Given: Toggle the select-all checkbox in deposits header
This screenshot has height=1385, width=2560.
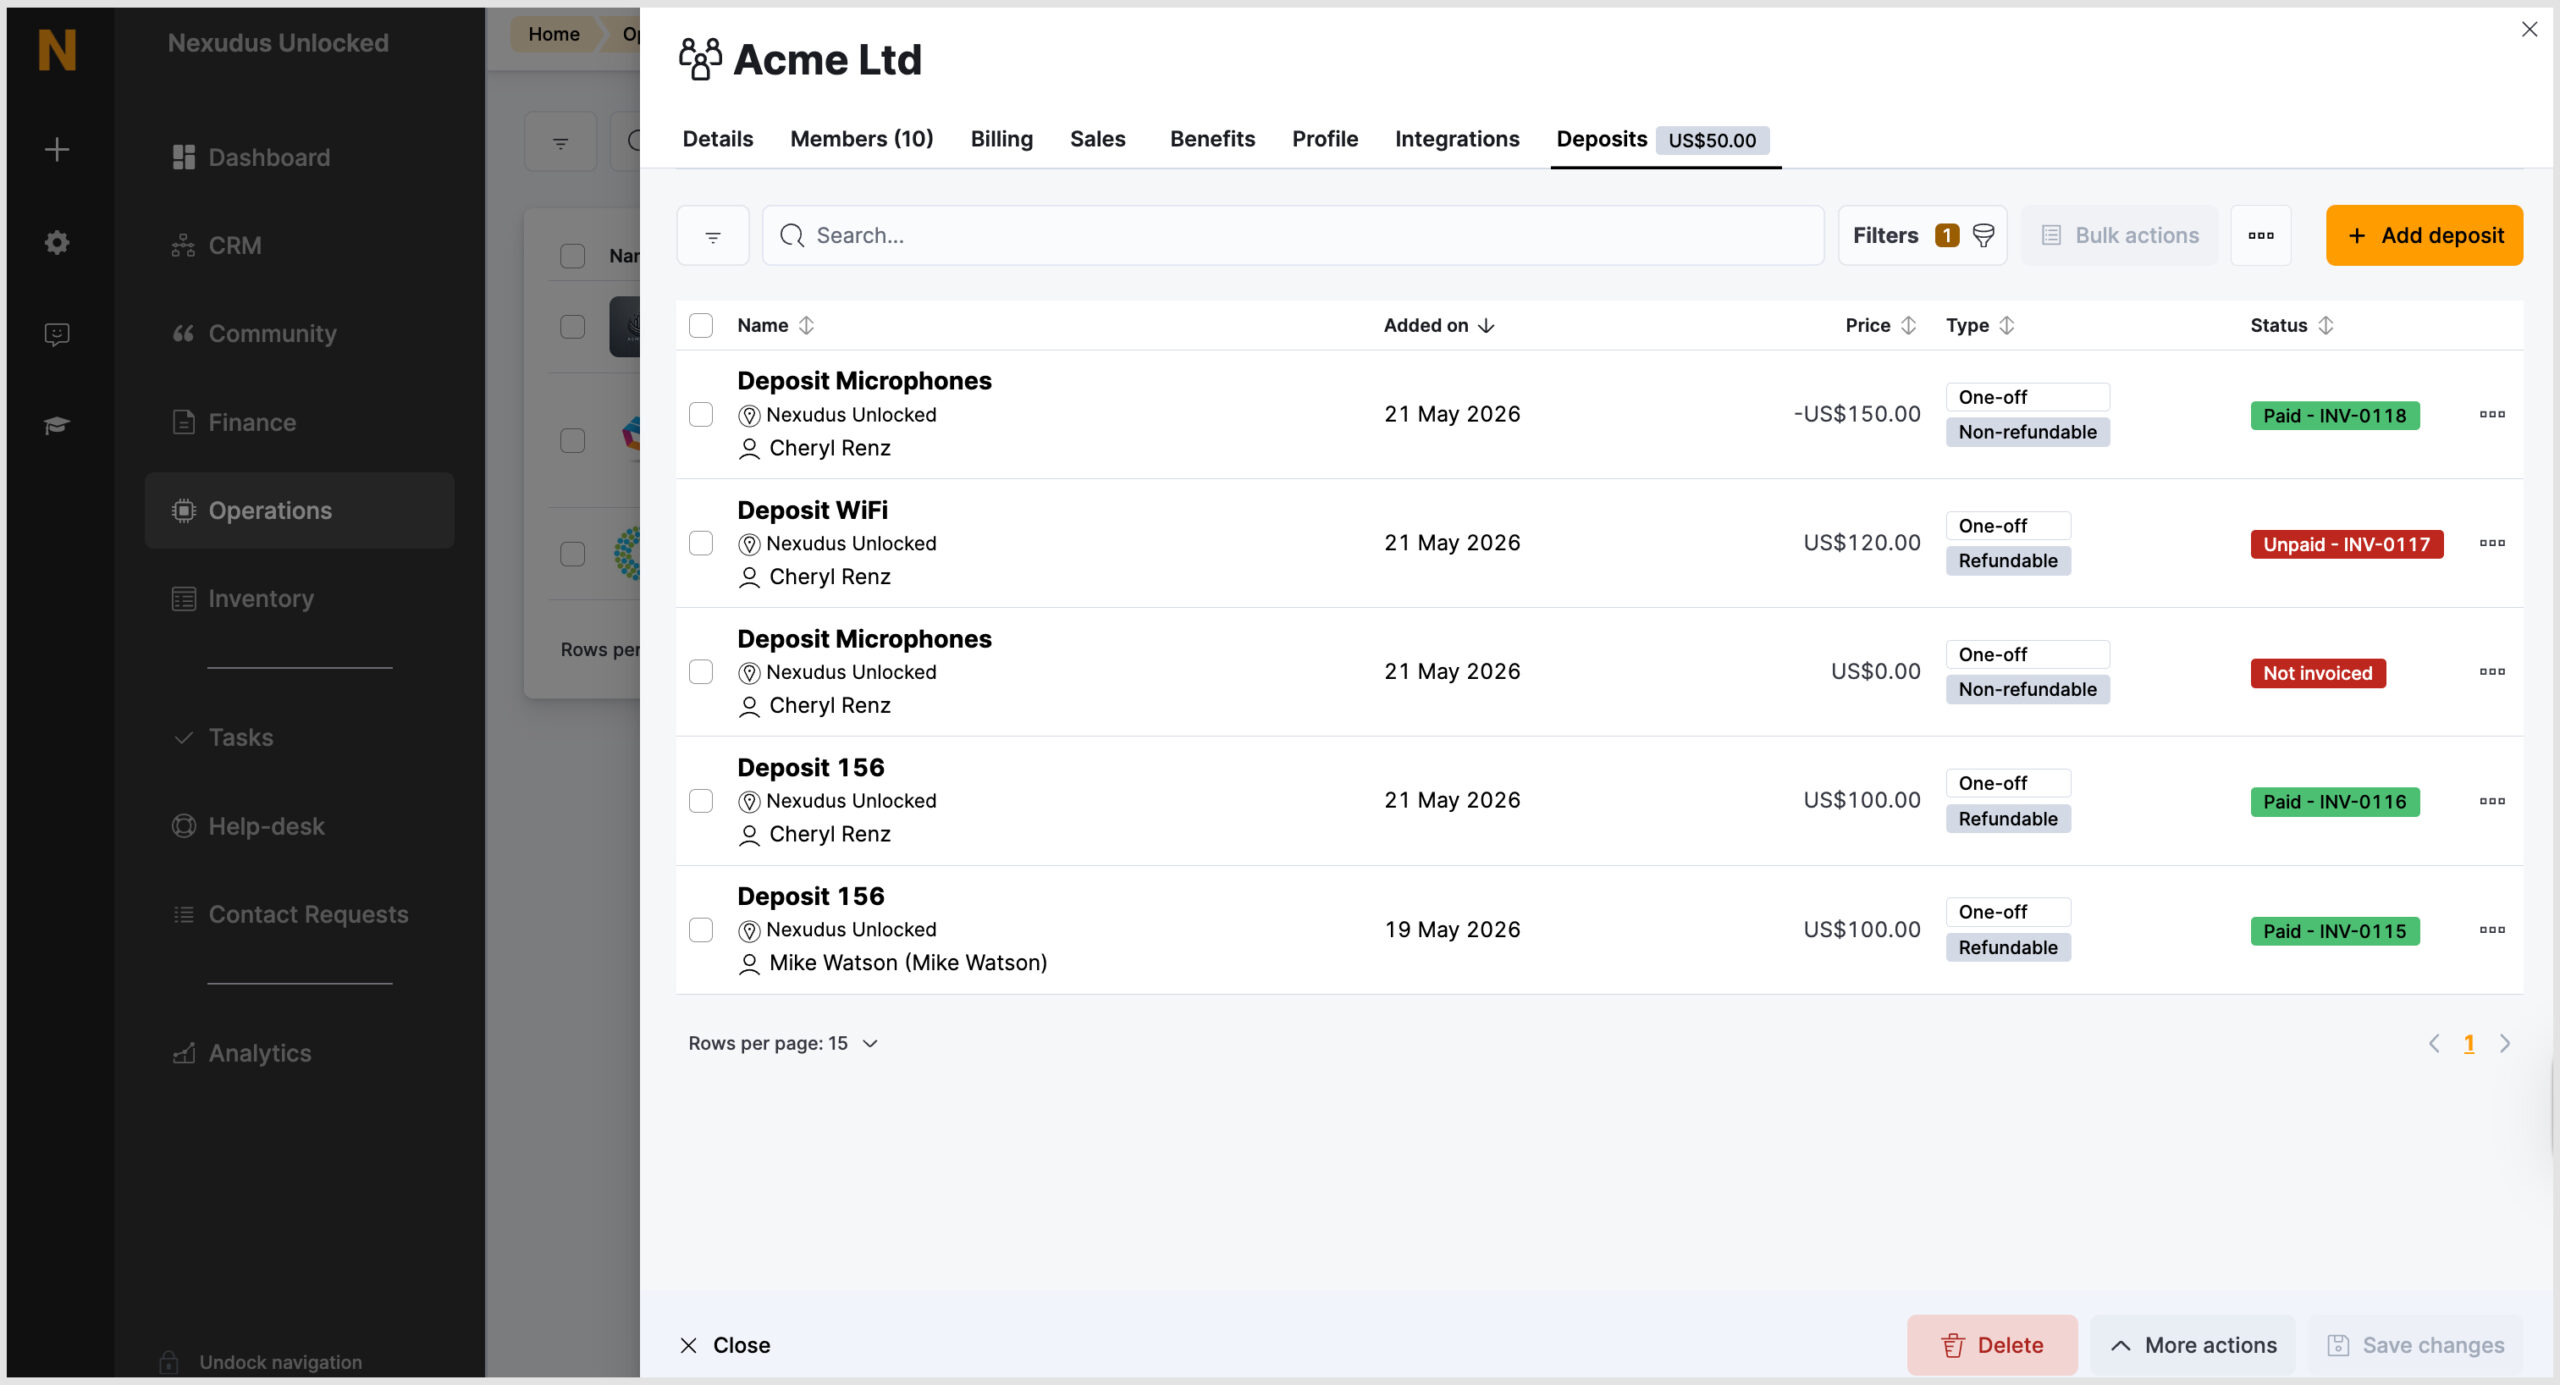Looking at the screenshot, I should (x=701, y=326).
